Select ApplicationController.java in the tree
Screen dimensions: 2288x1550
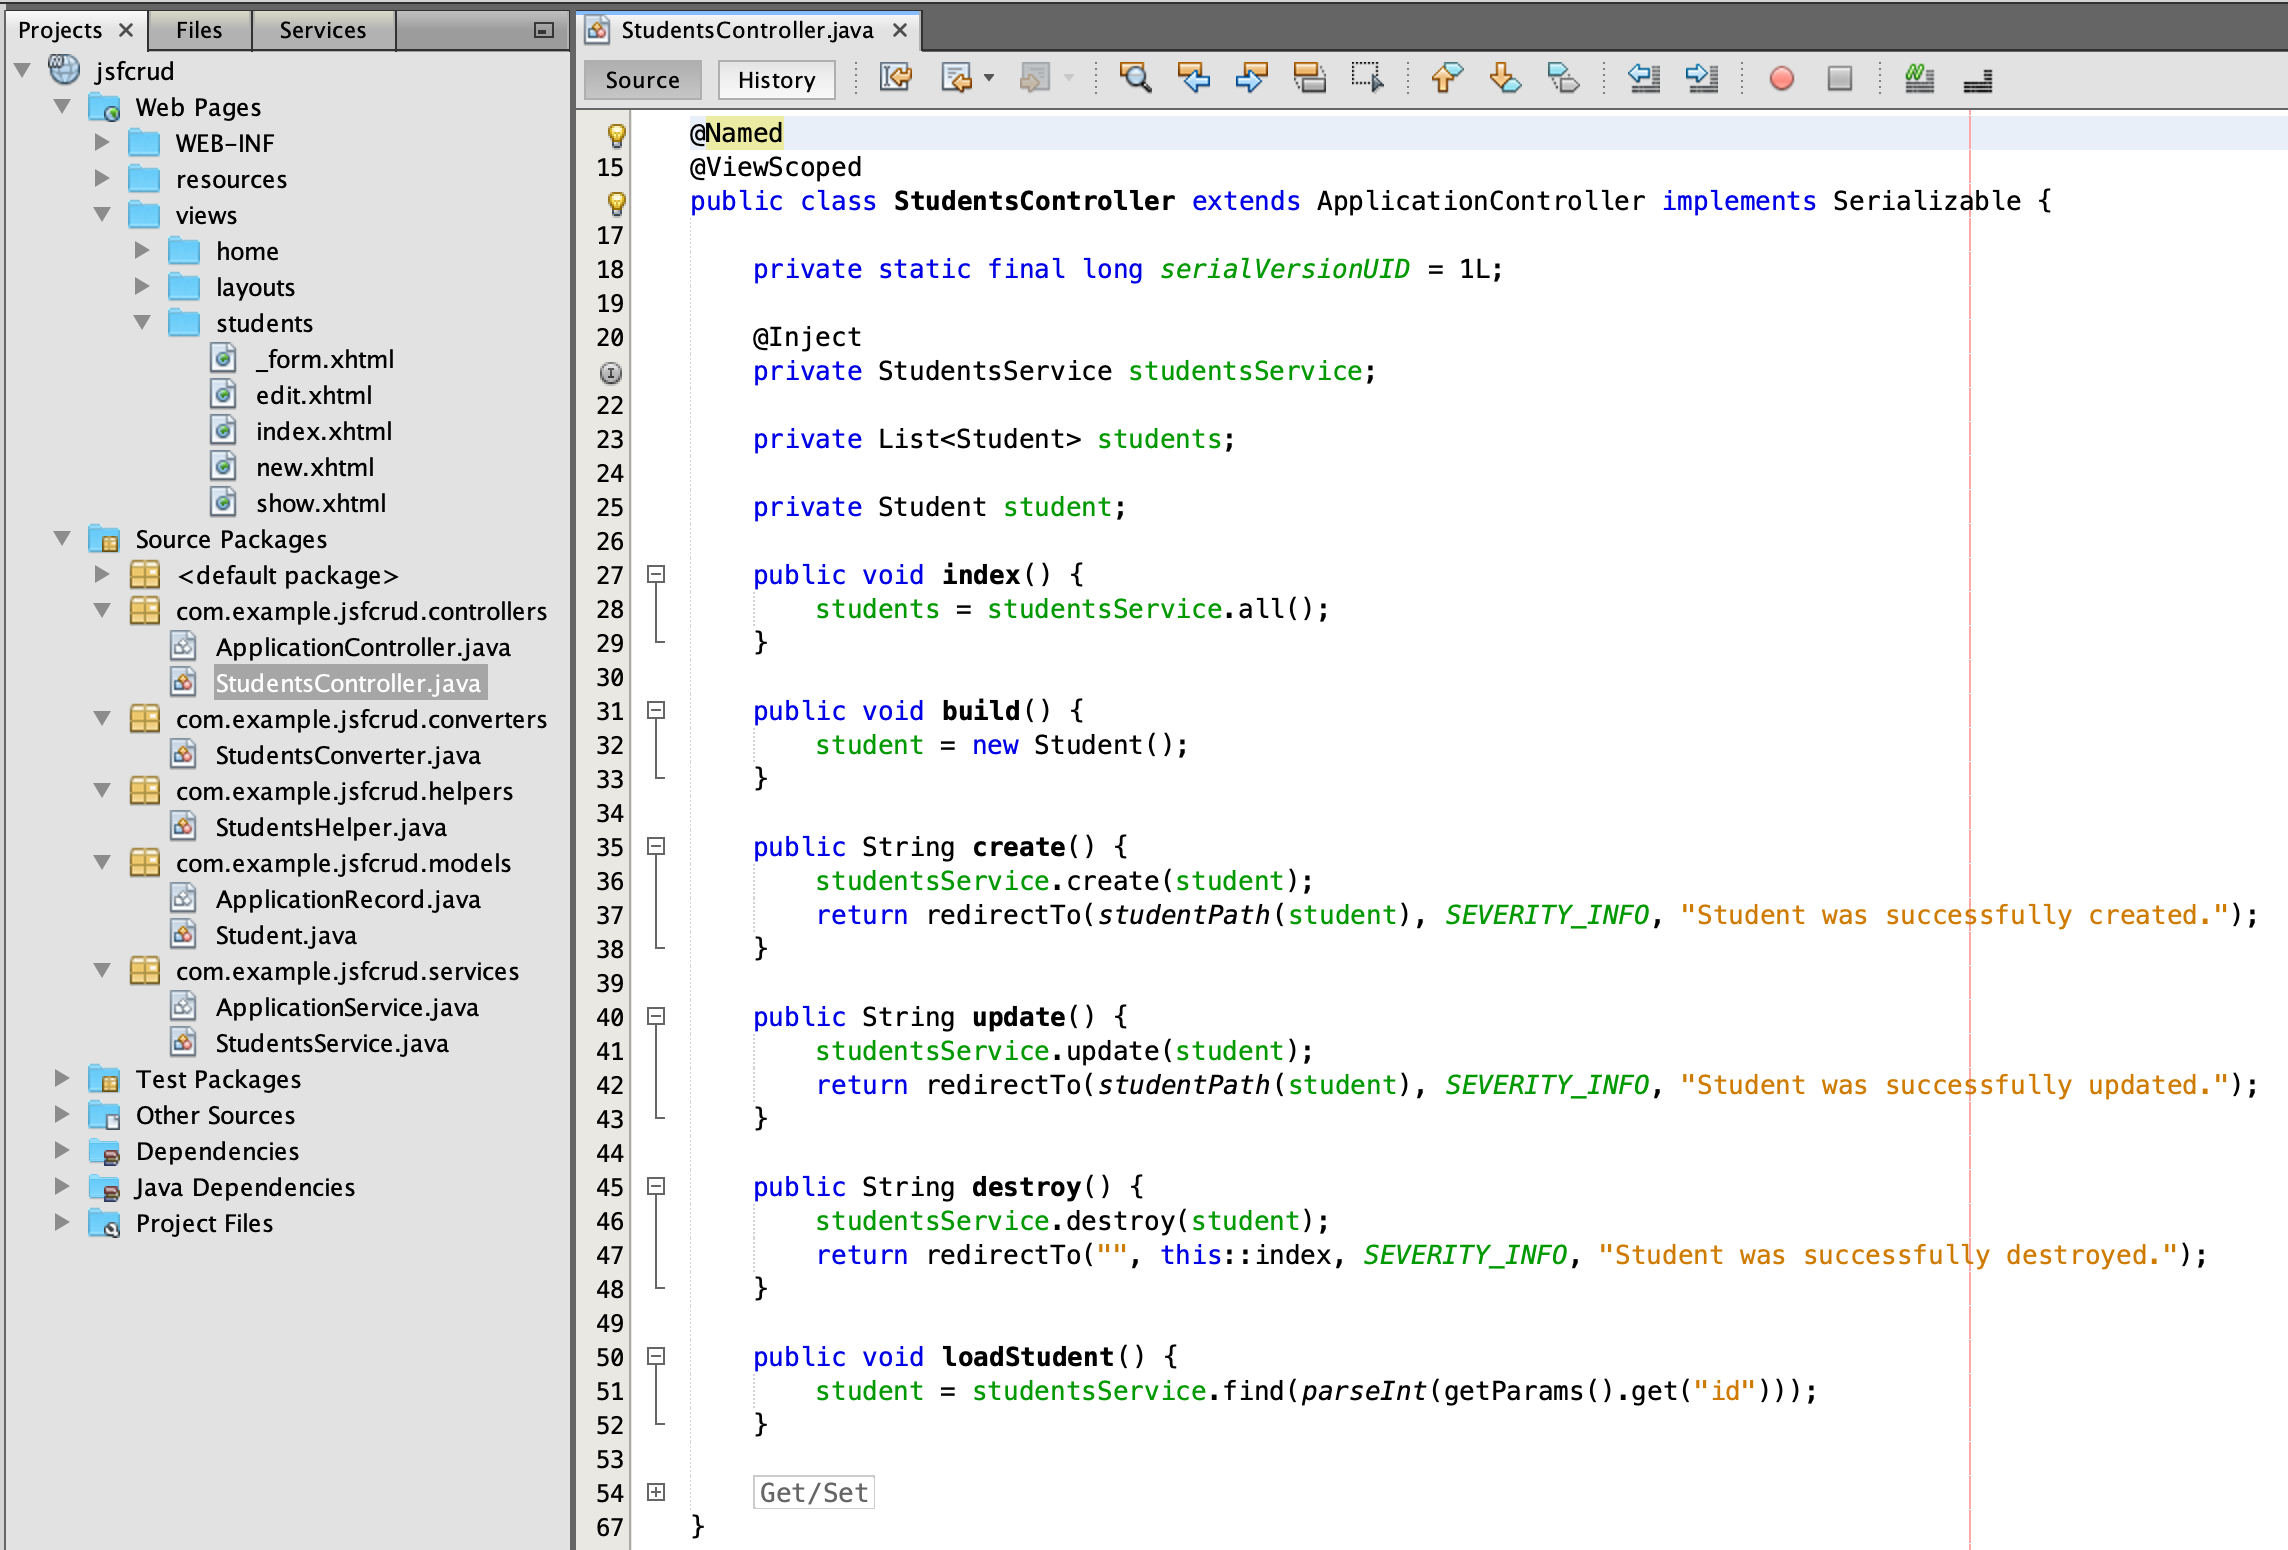363,647
